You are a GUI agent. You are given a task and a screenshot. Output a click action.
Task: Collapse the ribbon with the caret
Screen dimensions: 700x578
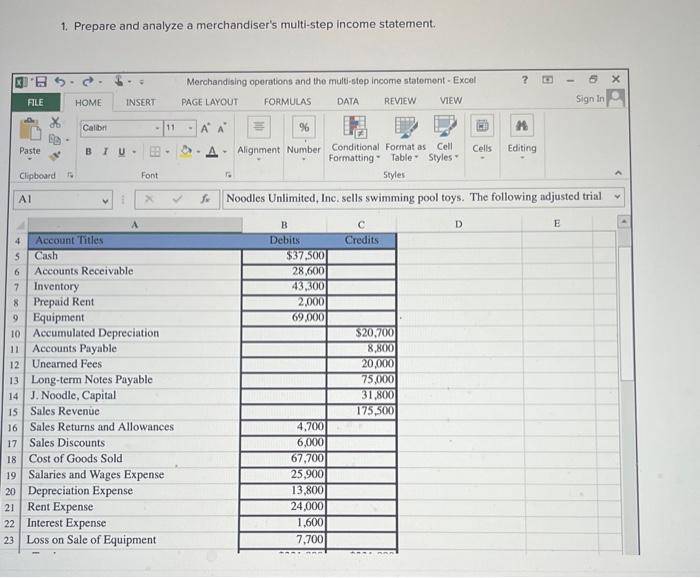point(618,172)
